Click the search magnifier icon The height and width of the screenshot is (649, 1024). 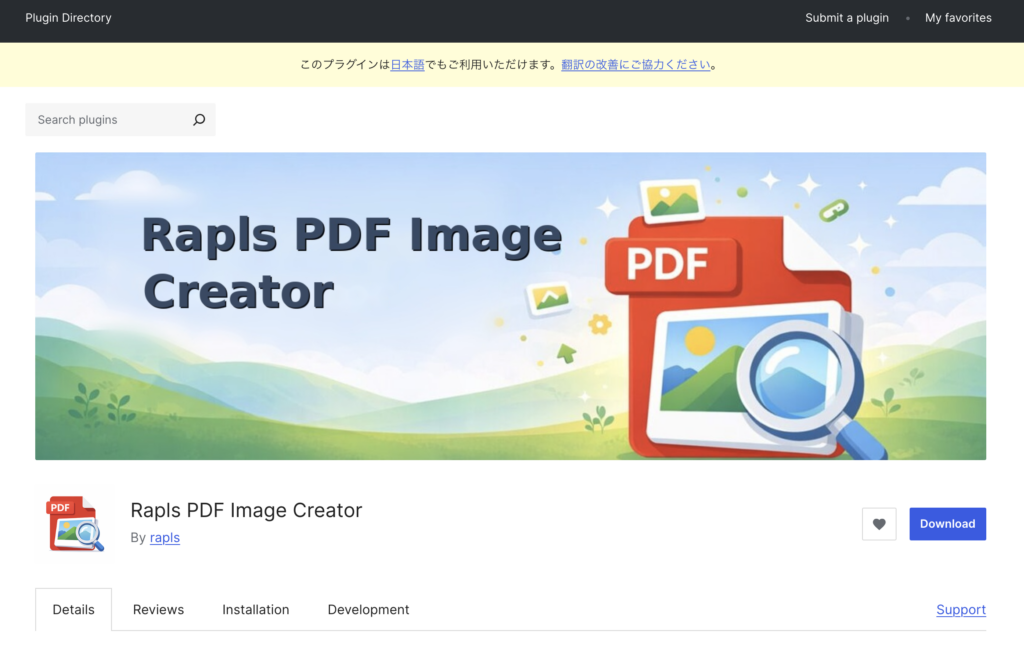pyautogui.click(x=200, y=119)
